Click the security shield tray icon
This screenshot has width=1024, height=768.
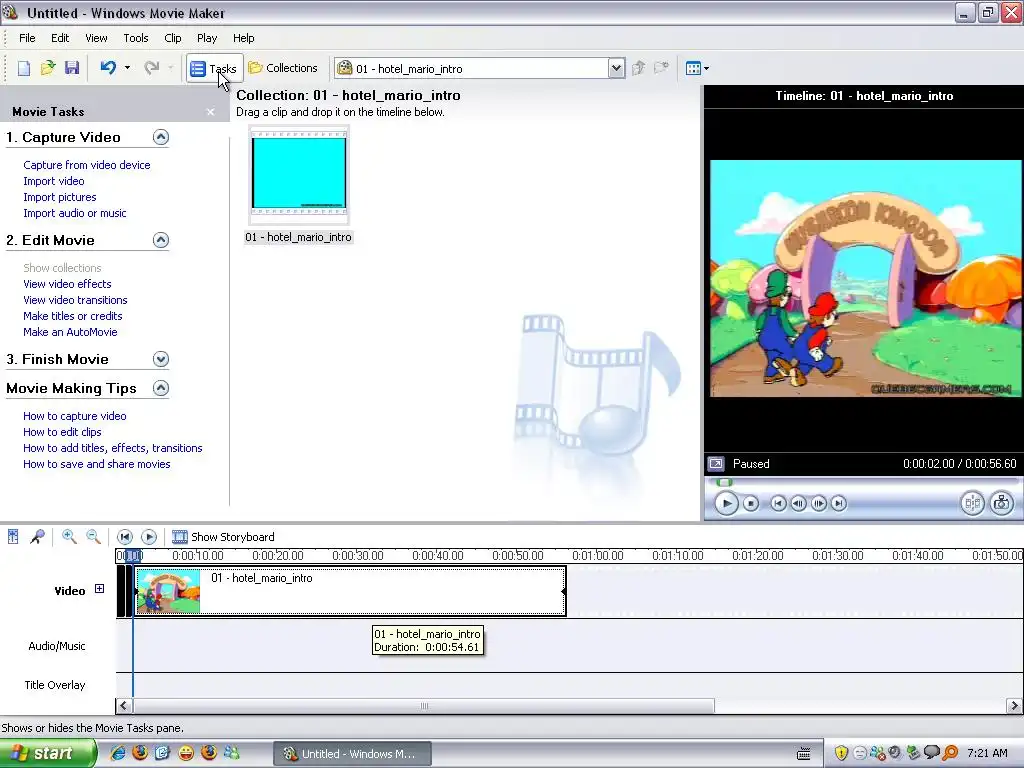[841, 753]
